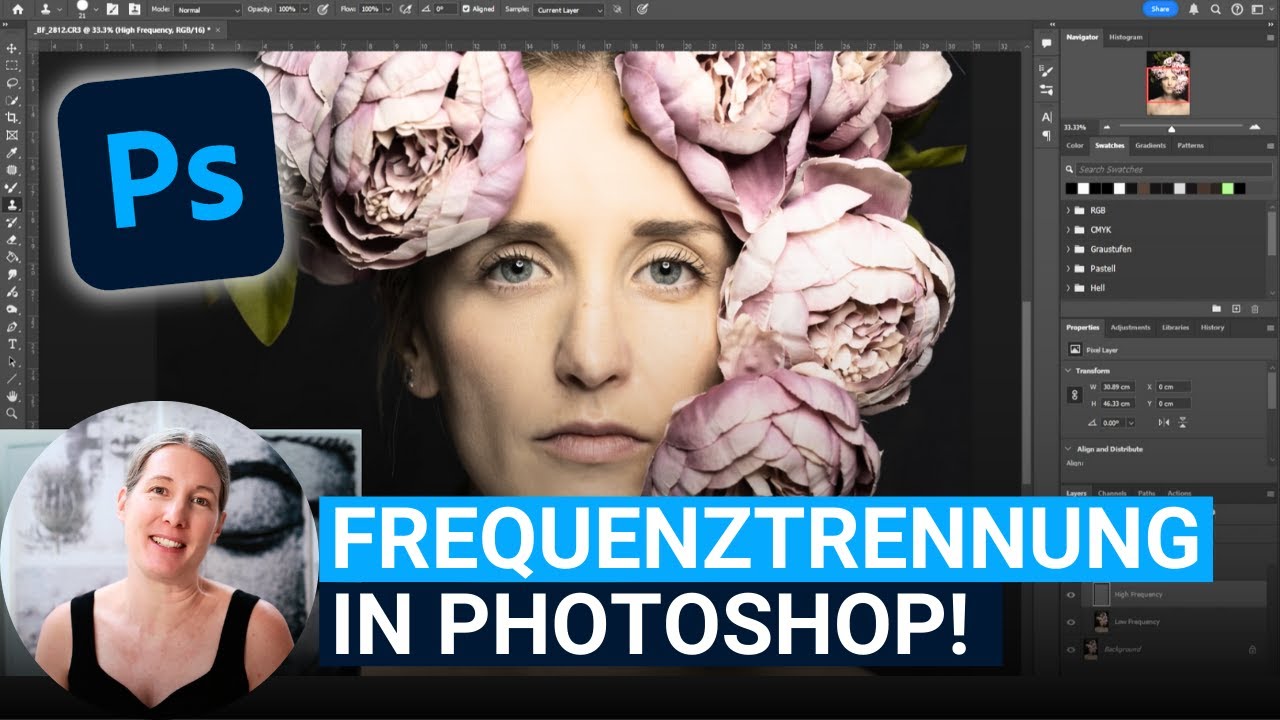This screenshot has width=1280, height=720.
Task: Open the notifications bell
Action: [x=1194, y=9]
